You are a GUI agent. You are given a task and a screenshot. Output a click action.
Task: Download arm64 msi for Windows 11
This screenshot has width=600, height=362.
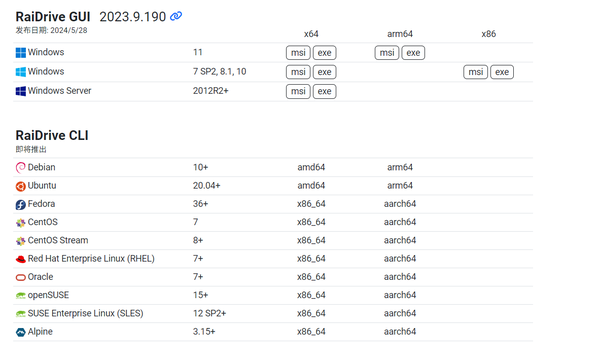387,52
